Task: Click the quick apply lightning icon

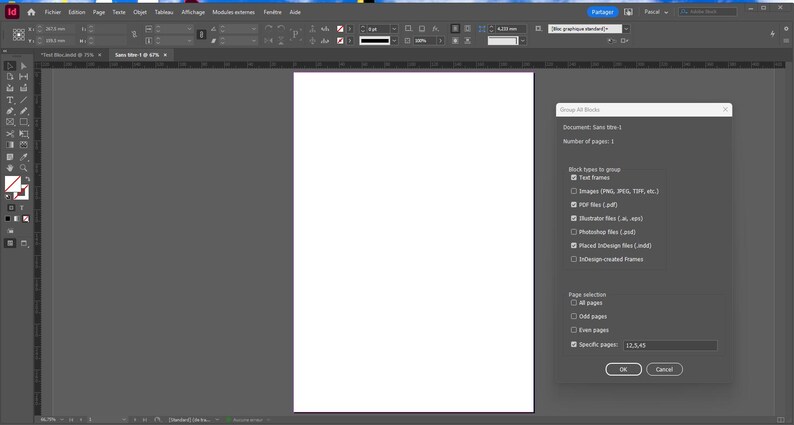Action: (x=772, y=33)
